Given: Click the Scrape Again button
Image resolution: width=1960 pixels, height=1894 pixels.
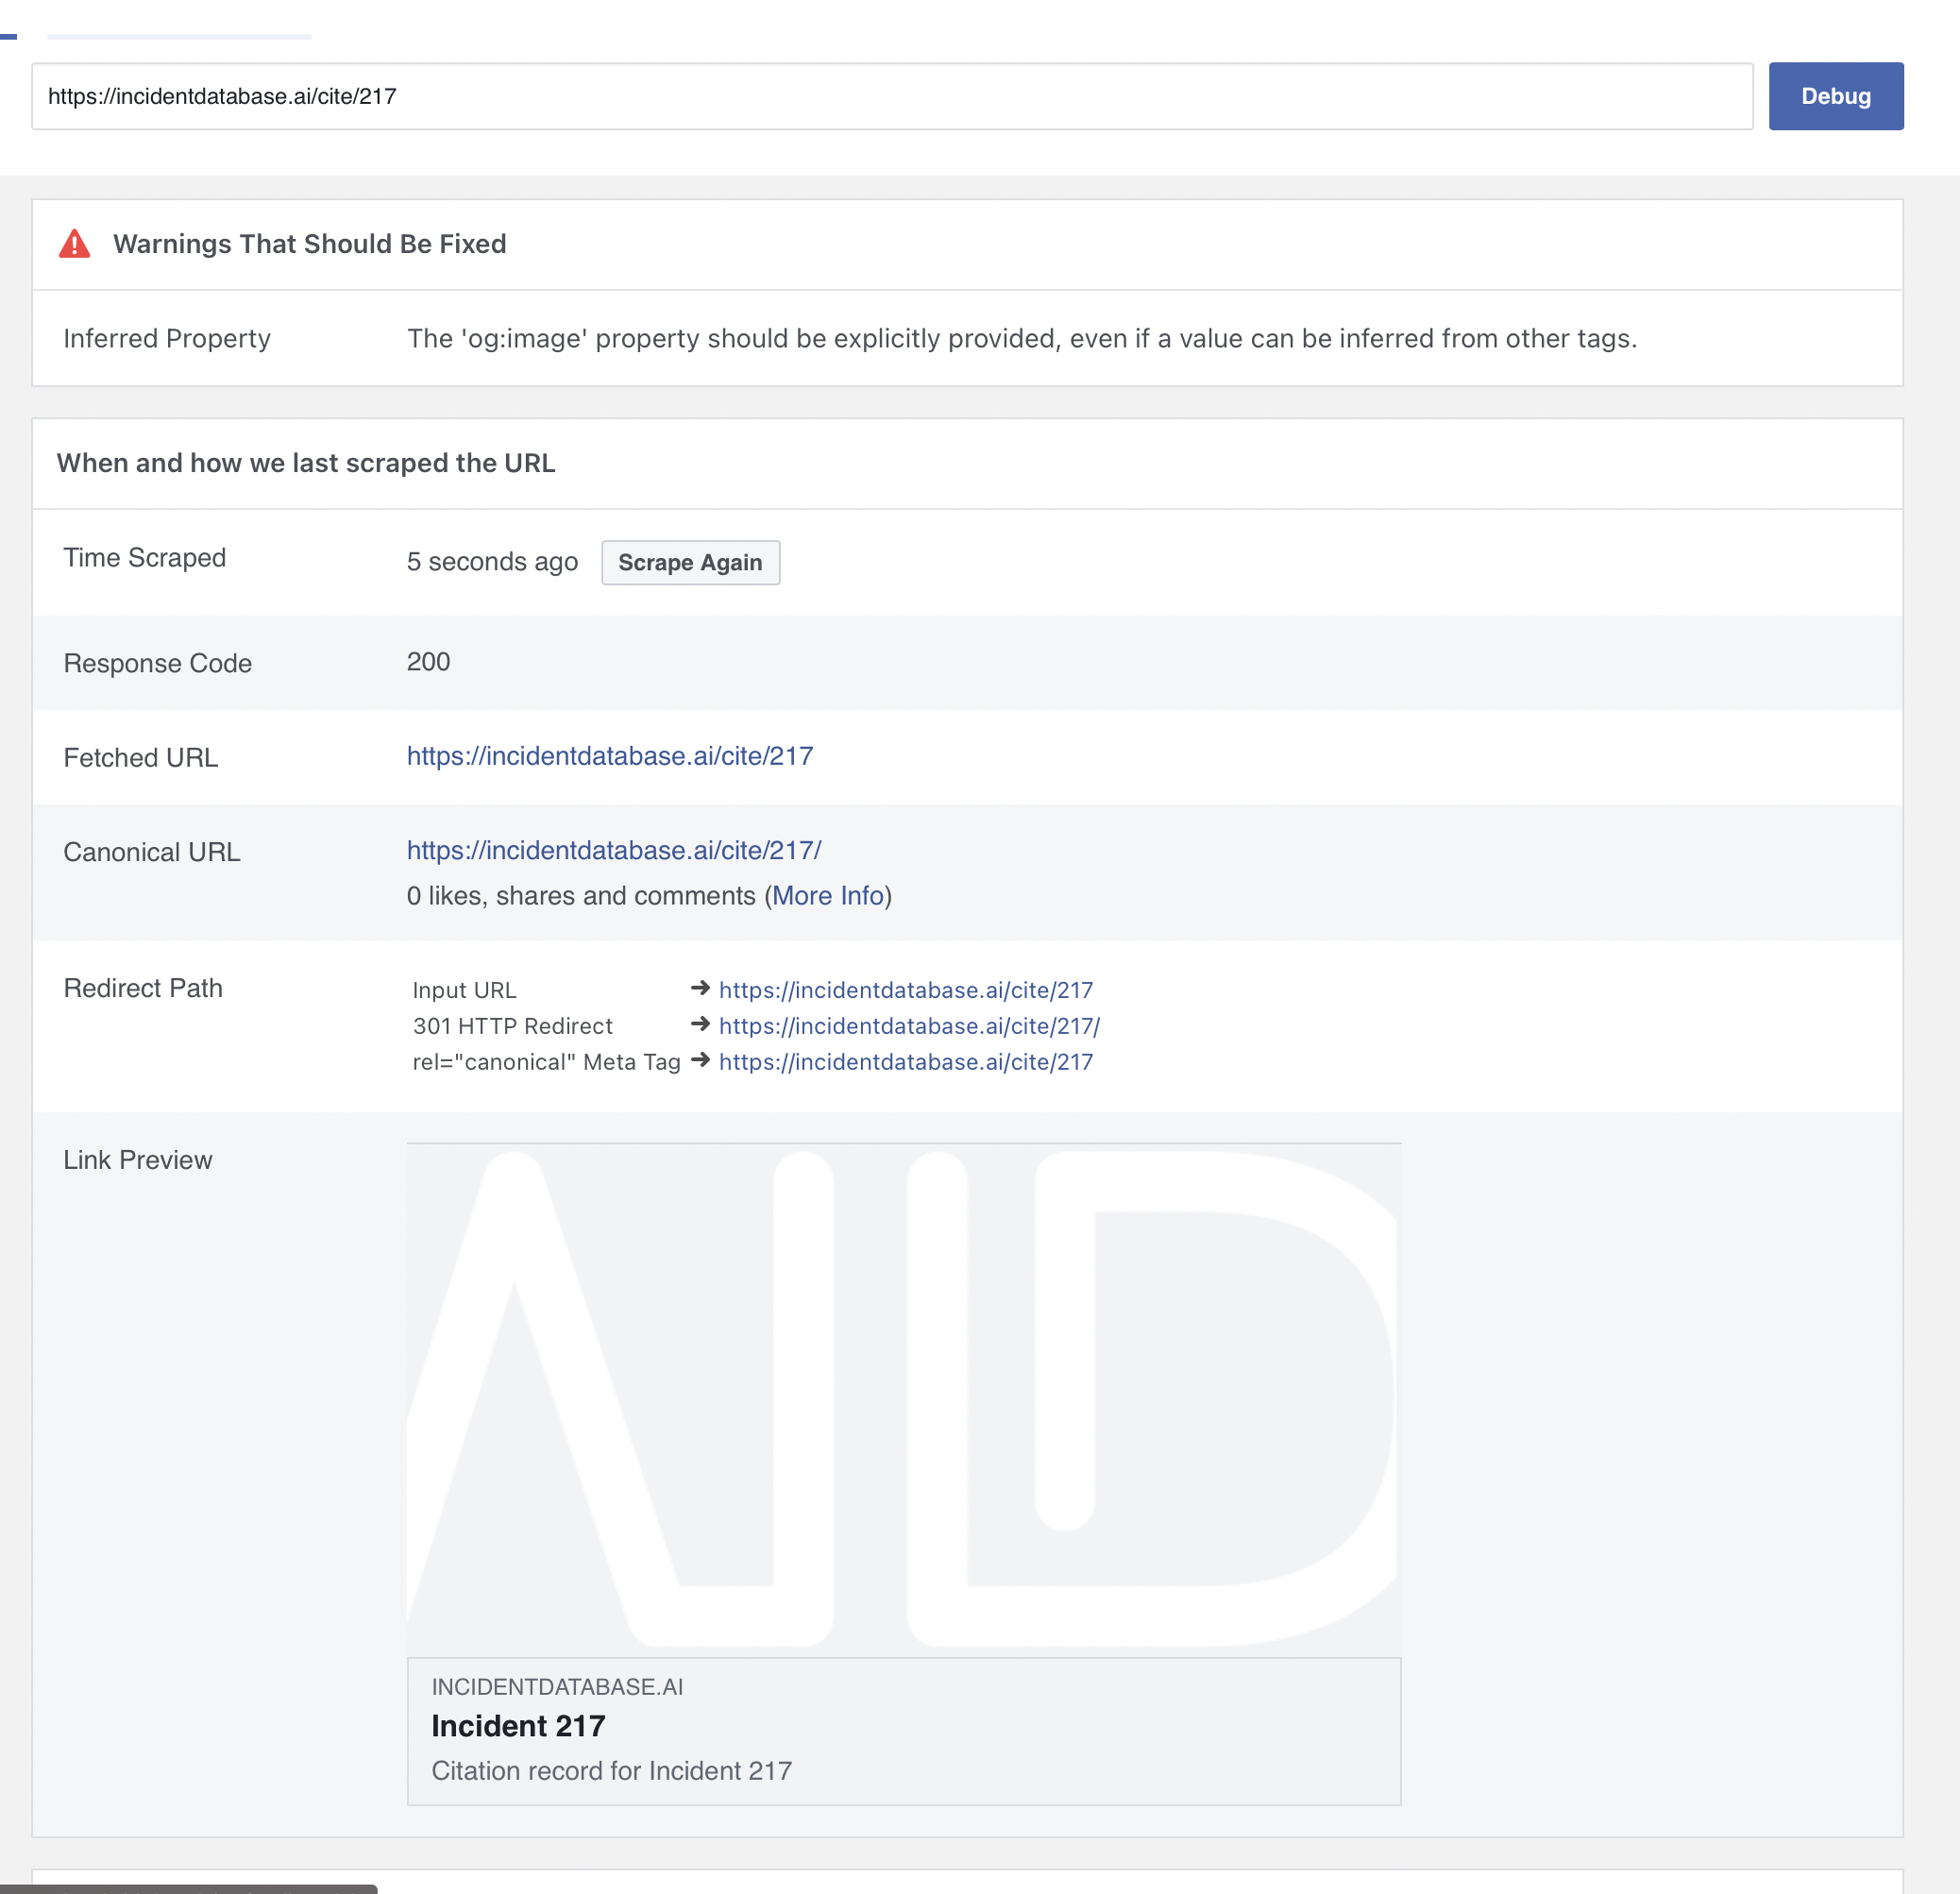Looking at the screenshot, I should click(x=690, y=562).
